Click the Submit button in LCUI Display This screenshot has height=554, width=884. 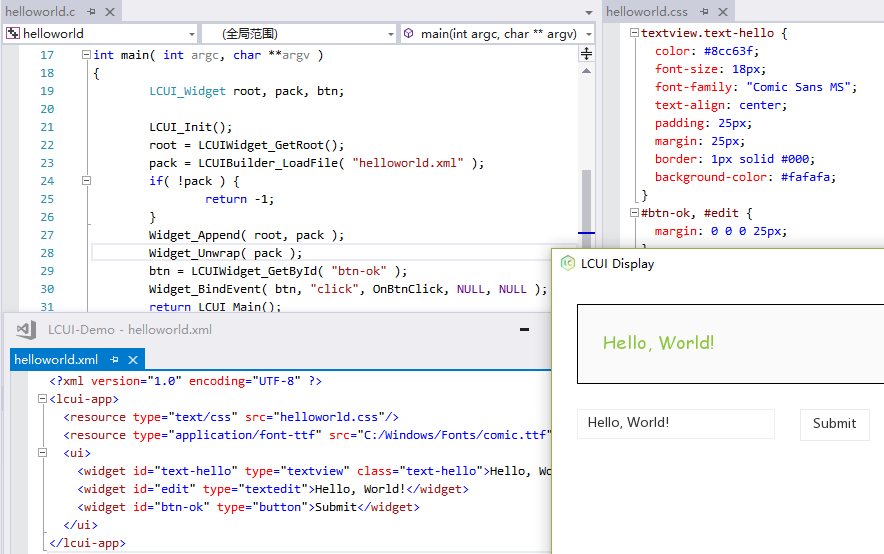(834, 424)
